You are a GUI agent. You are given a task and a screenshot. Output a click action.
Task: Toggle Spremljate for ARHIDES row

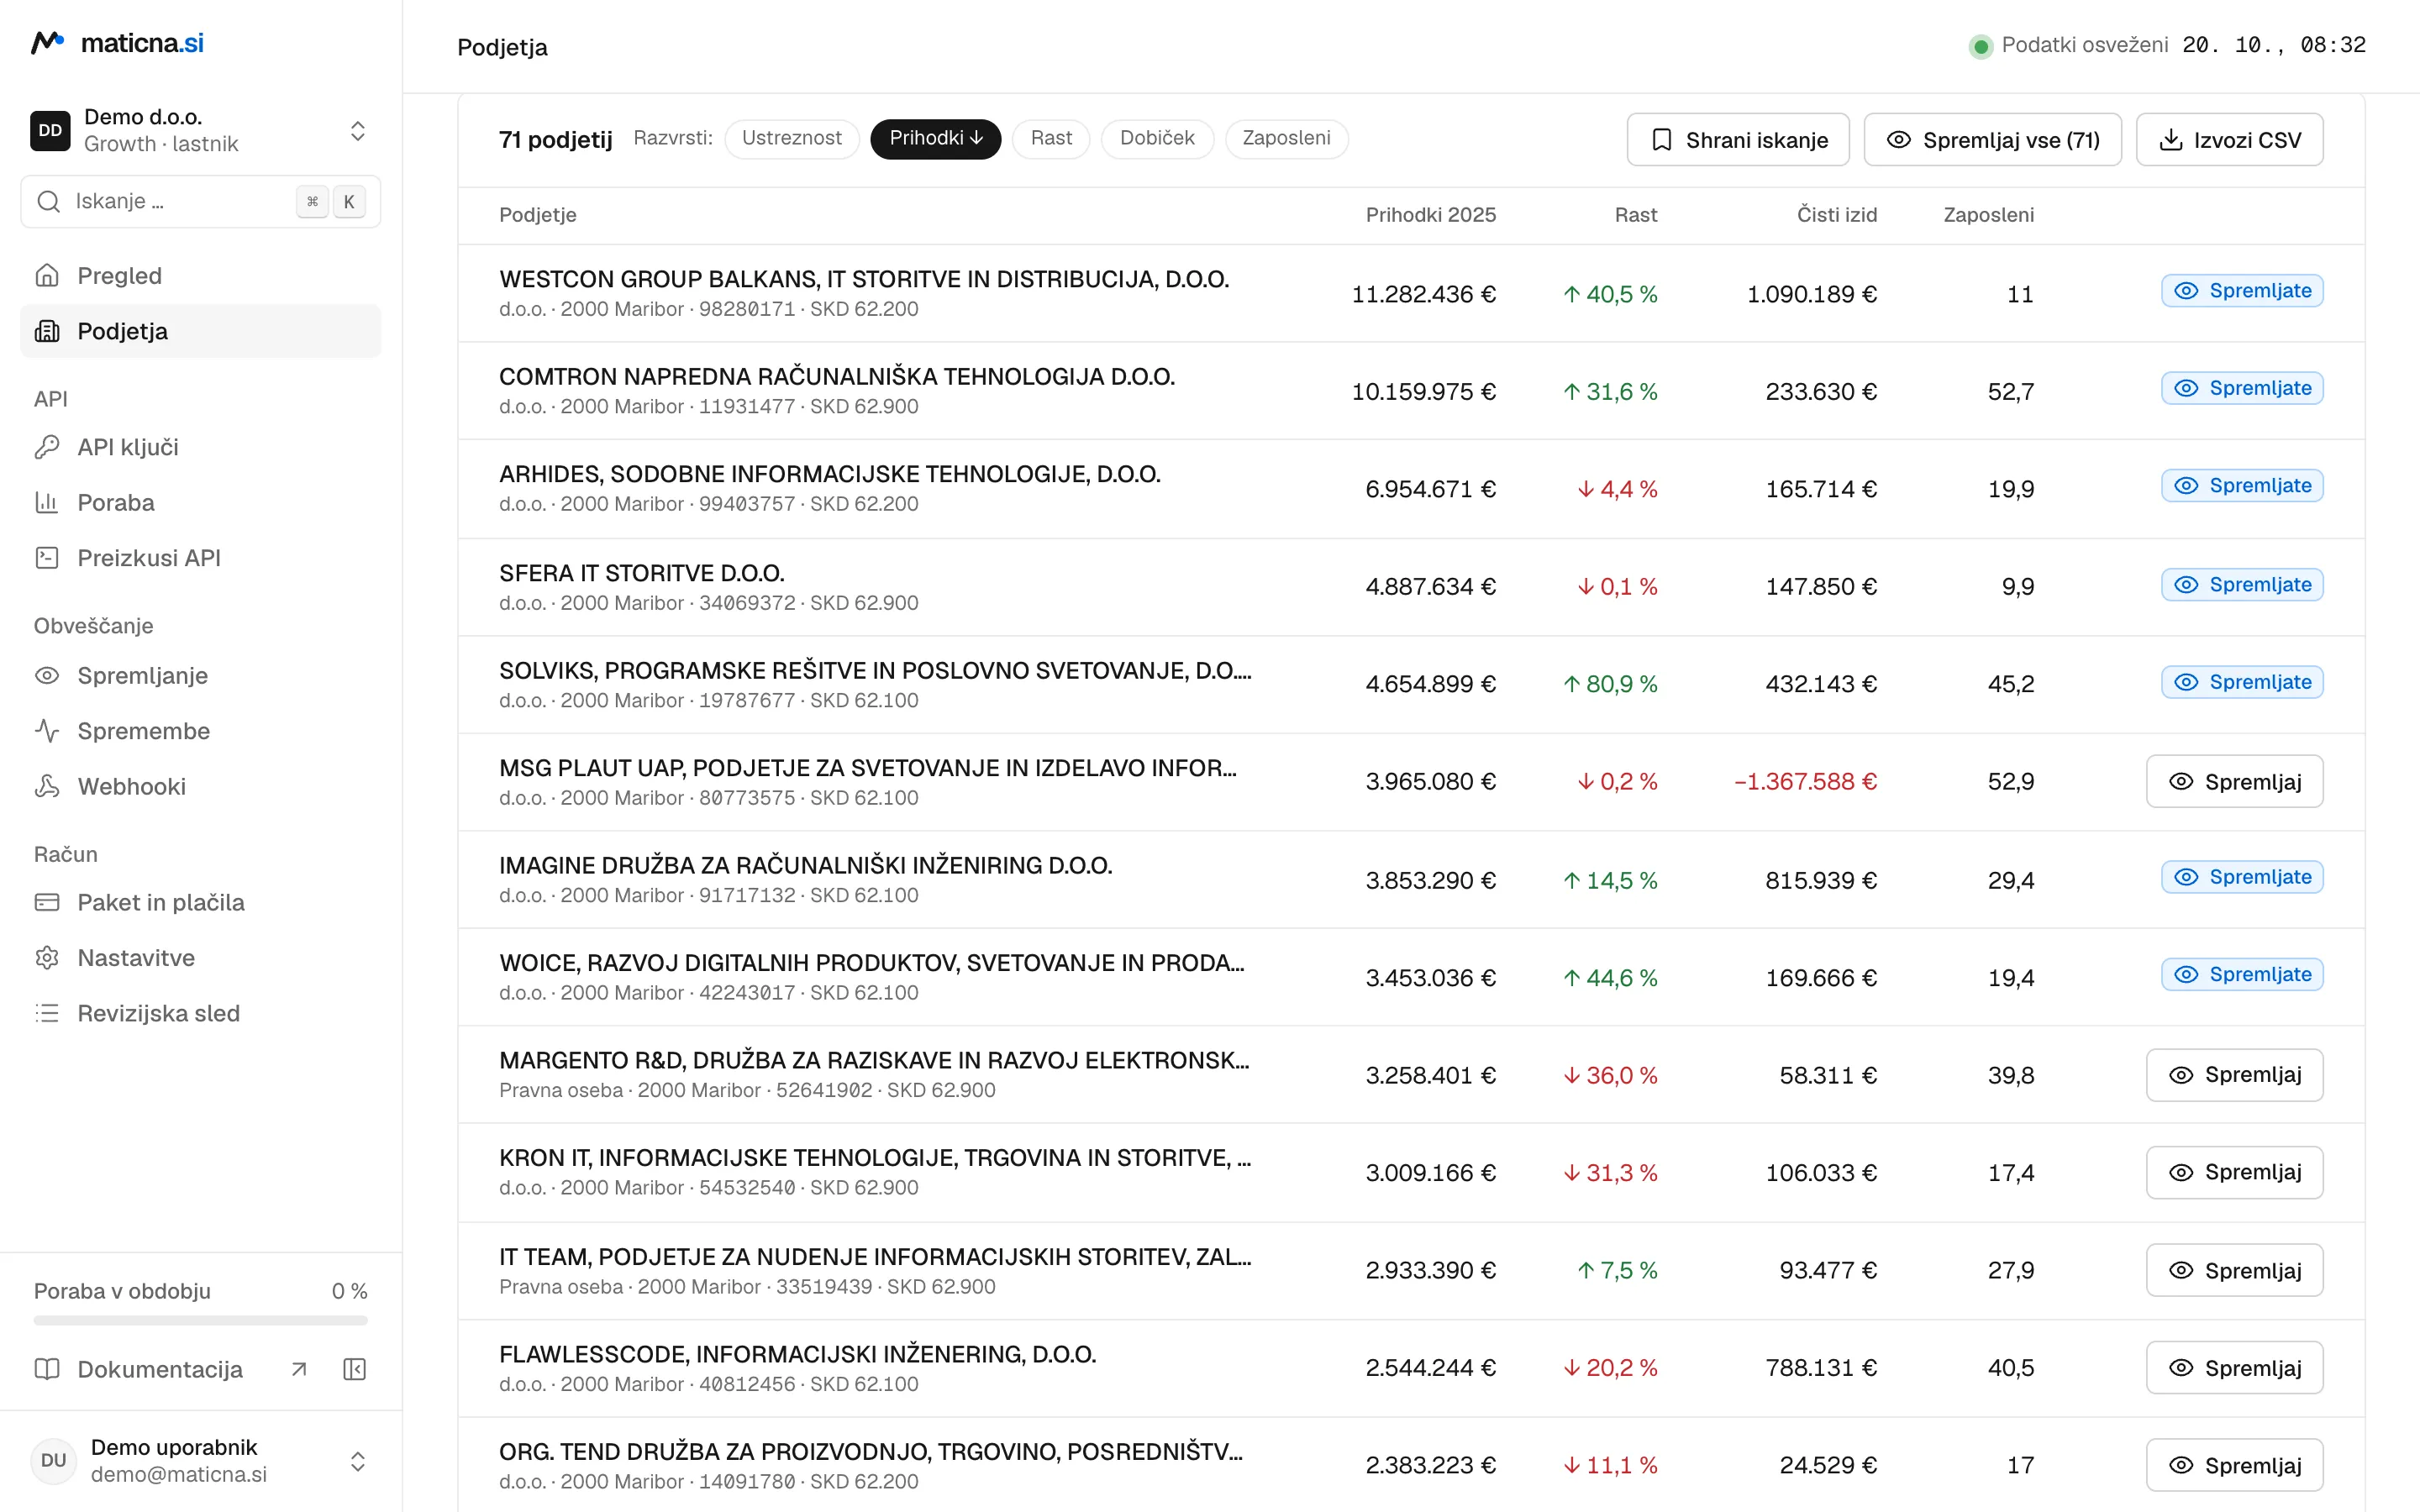click(x=2242, y=486)
